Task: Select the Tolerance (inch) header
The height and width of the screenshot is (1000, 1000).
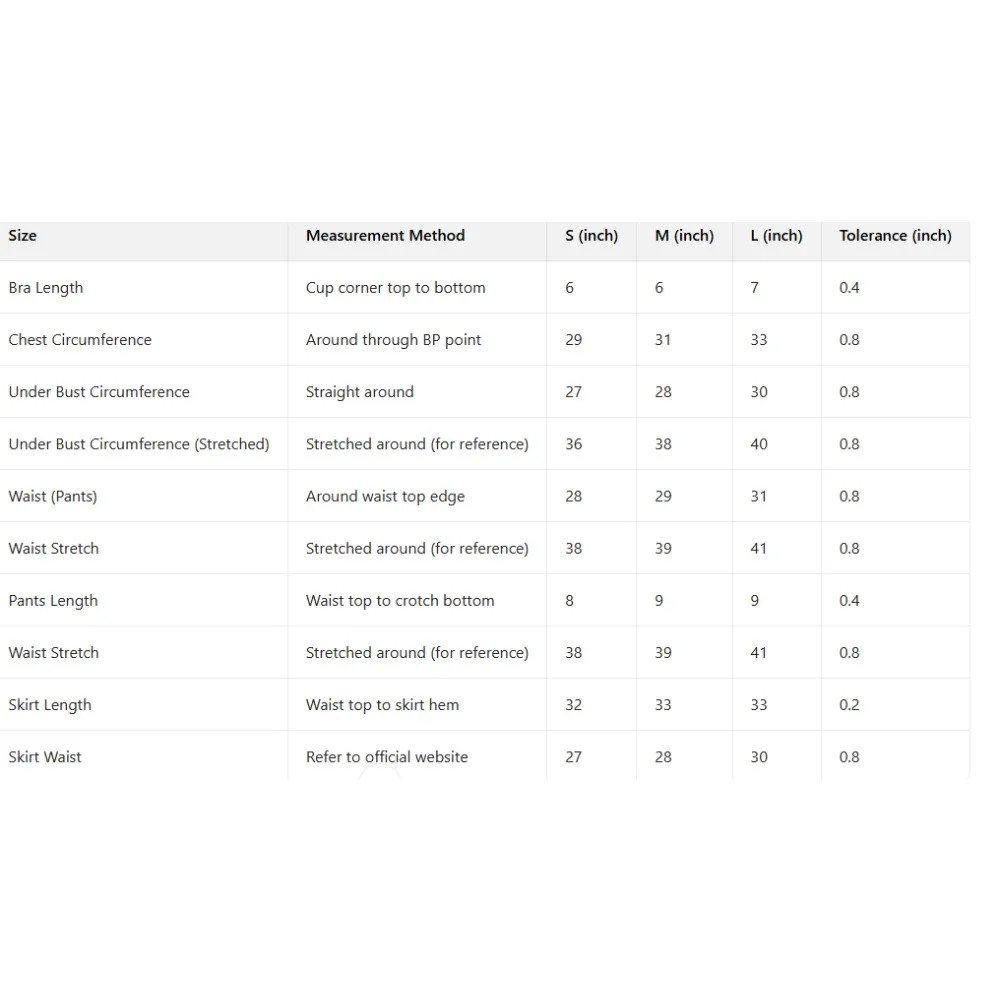Action: (895, 236)
